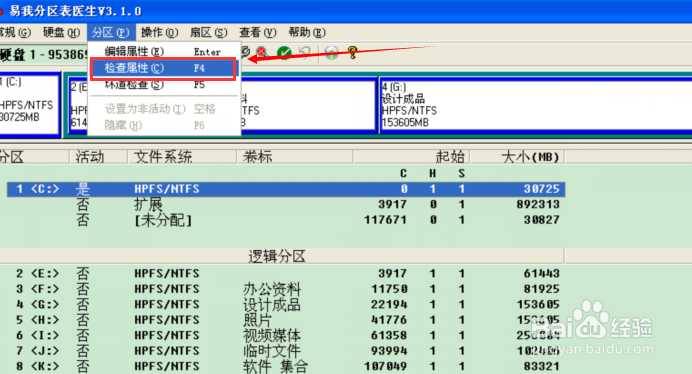The width and height of the screenshot is (692, 374).
Task: Choose 坏道检查(S) from the partition menu
Action: coord(164,85)
